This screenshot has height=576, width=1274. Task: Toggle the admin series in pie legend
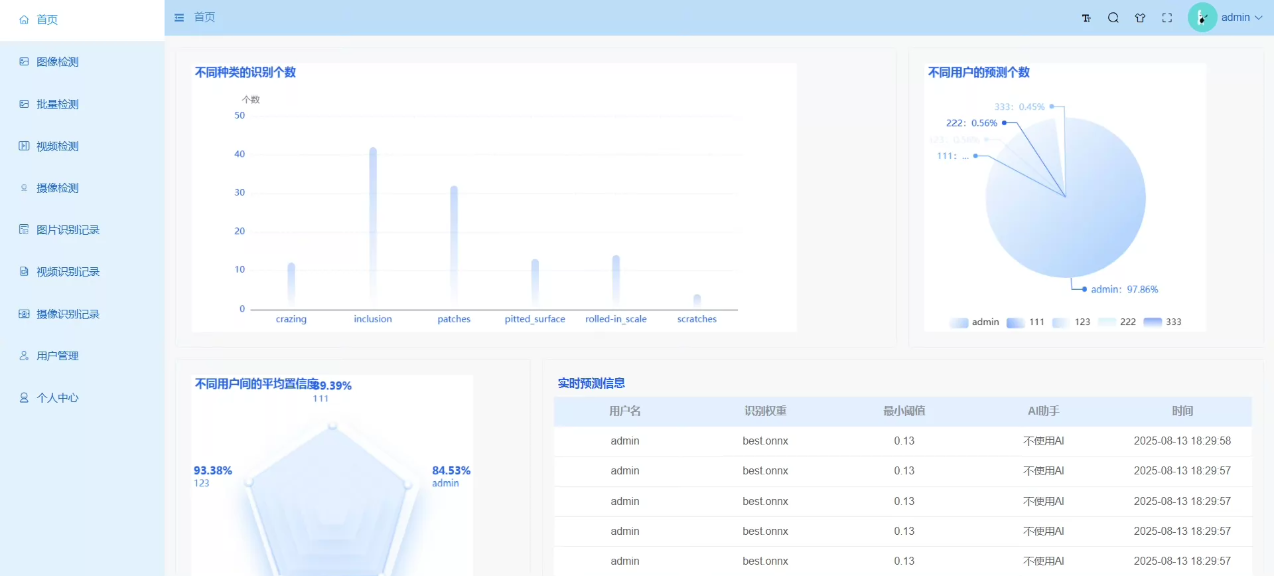(x=975, y=322)
